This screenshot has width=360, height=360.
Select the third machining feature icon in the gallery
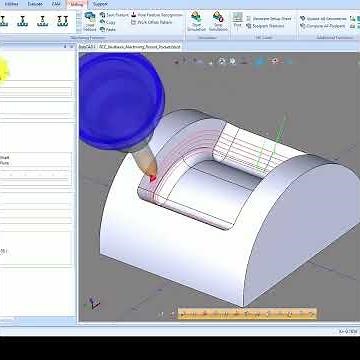[43, 21]
